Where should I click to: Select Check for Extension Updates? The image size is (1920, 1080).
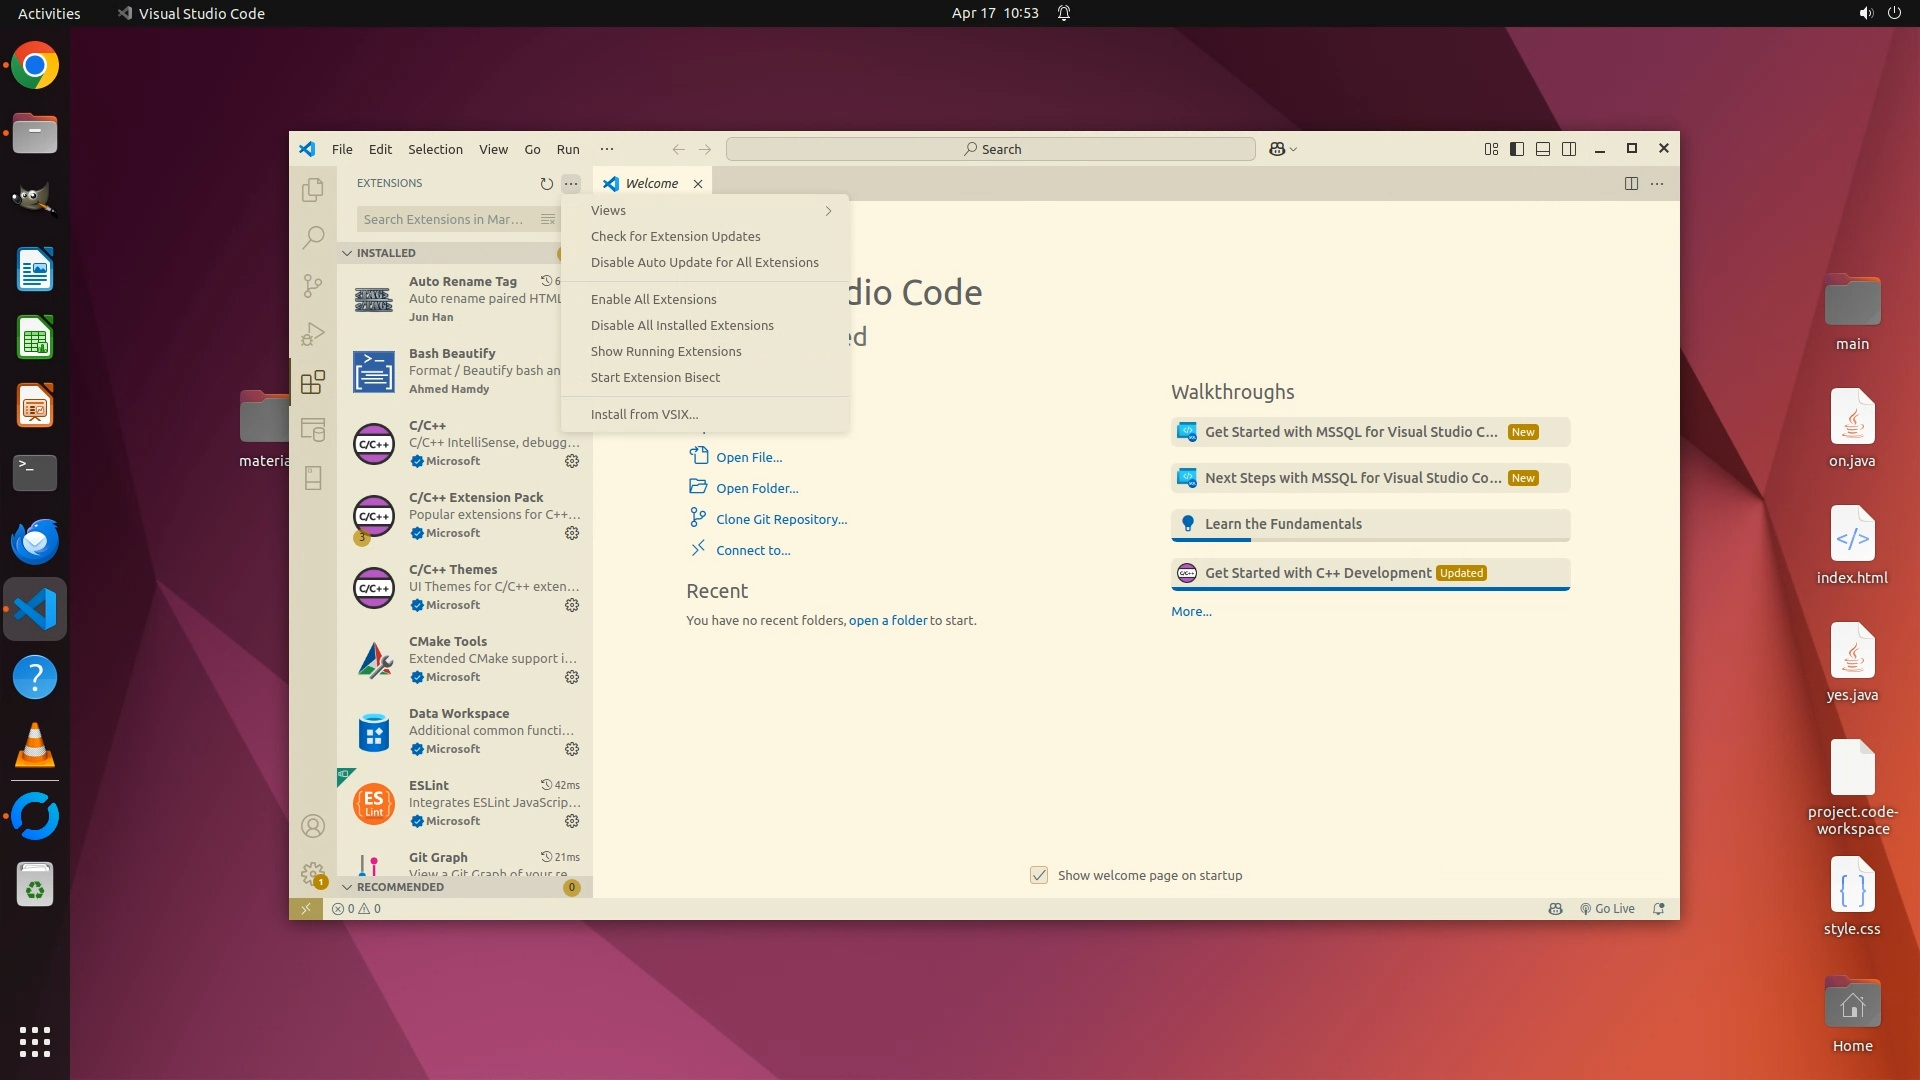[675, 236]
